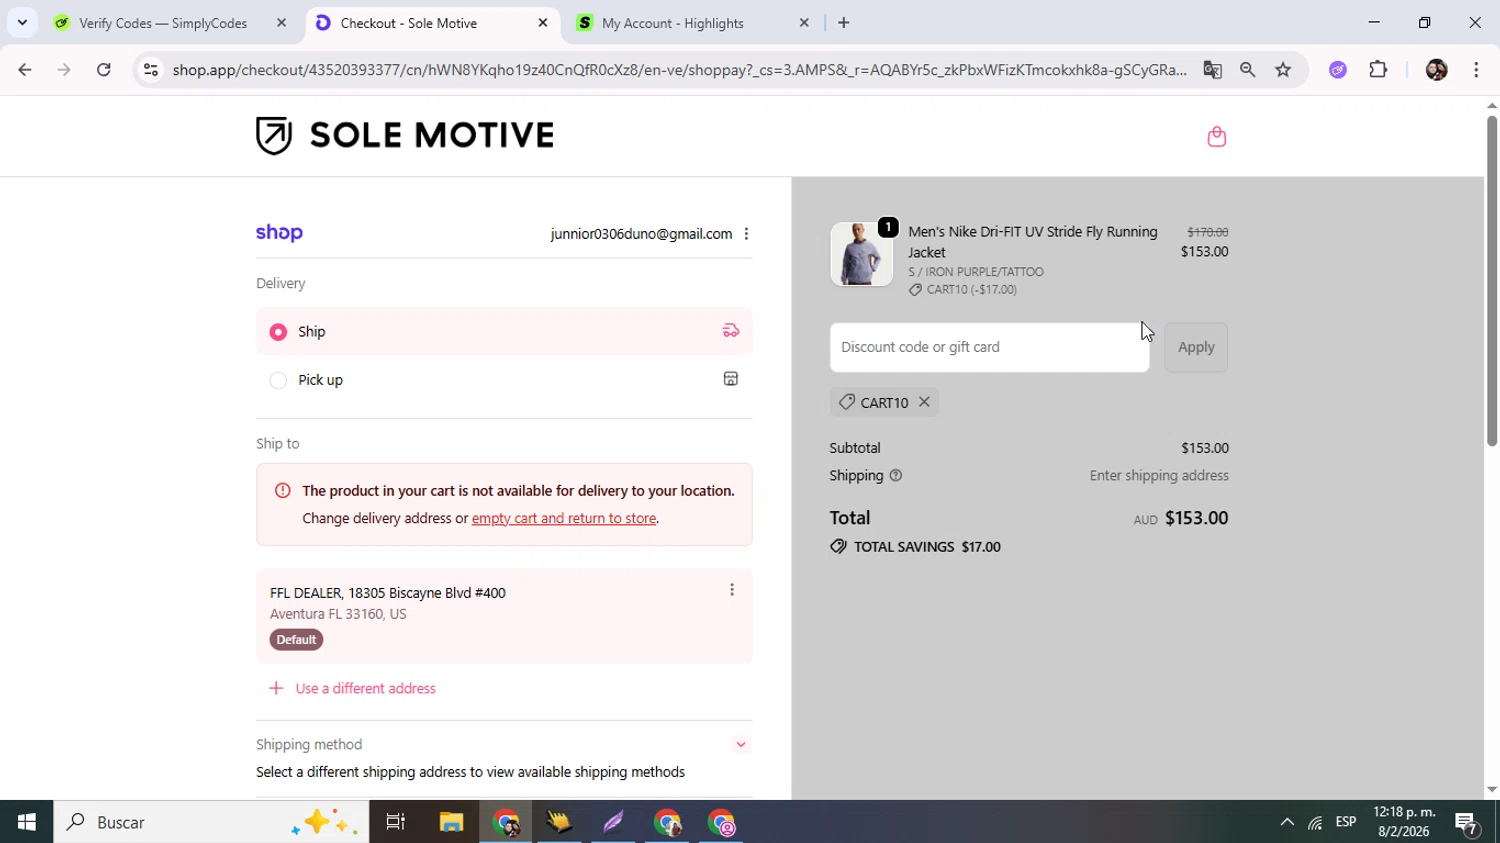Screen dimensions: 1500x843
Task: Open File Explorer from the taskbar
Action: point(451,822)
